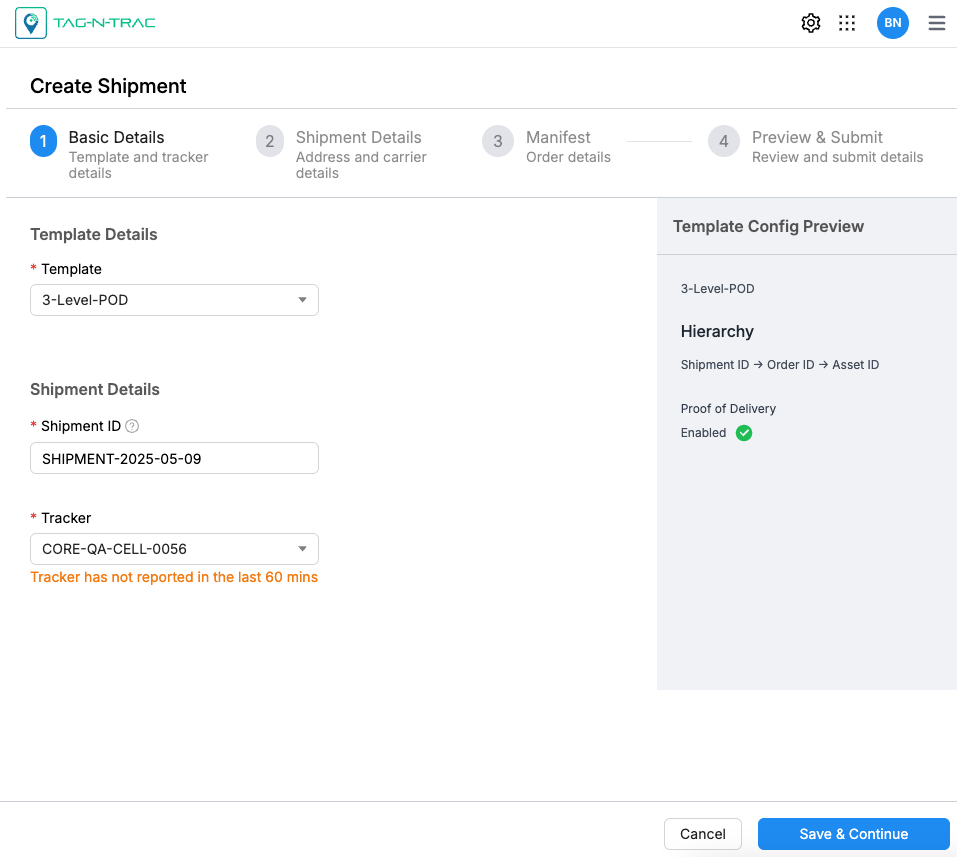Click the Cancel button

click(x=703, y=834)
